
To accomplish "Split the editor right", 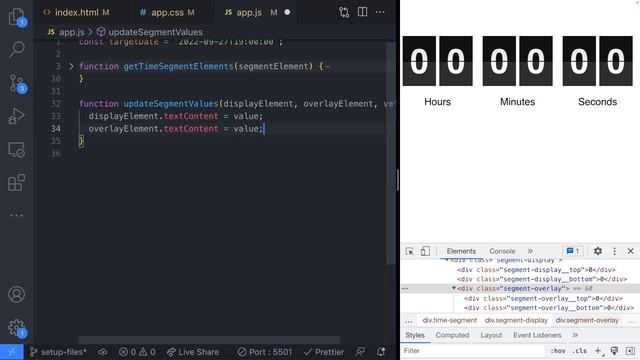I will point(362,12).
